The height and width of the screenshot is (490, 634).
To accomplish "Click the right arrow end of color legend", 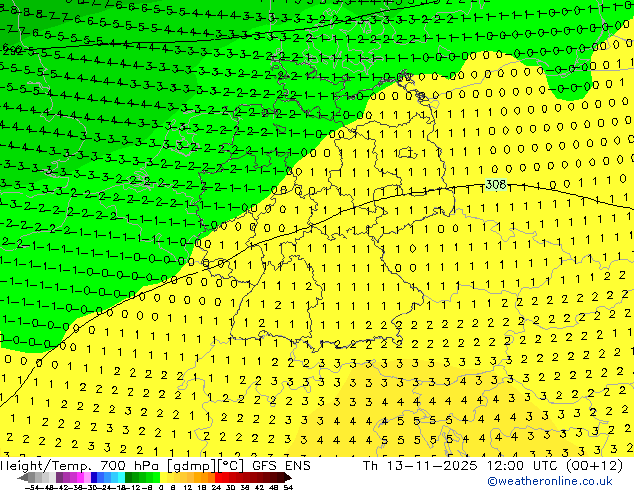I will pyautogui.click(x=289, y=477).
